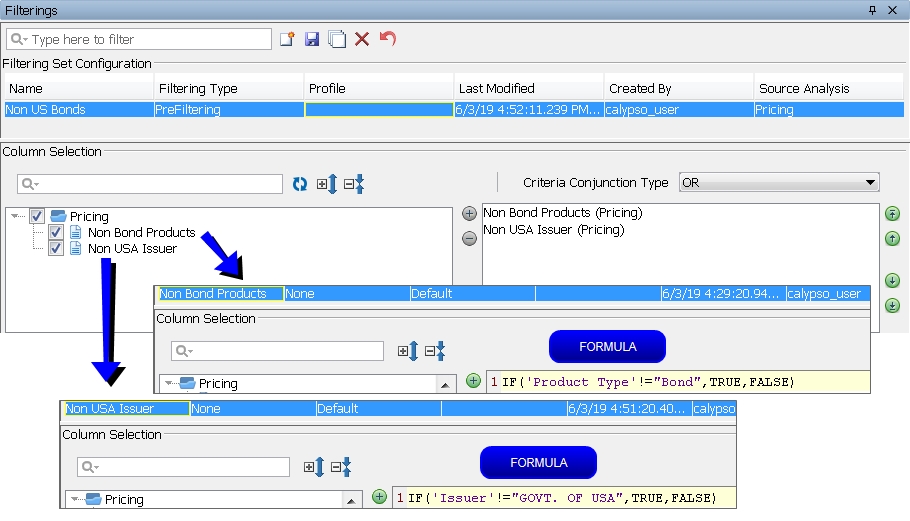The height and width of the screenshot is (521, 910).
Task: Remove selected criteria with grey minus button
Action: 469,238
